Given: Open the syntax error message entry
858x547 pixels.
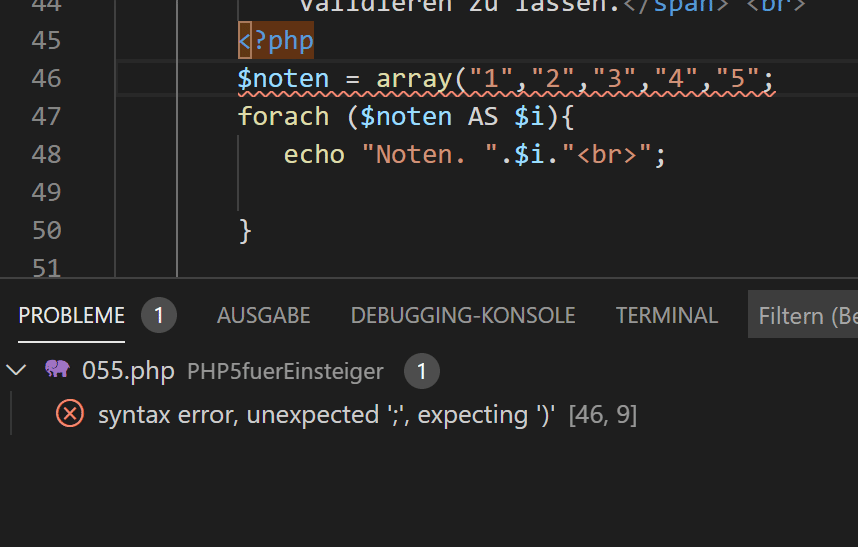Looking at the screenshot, I should pyautogui.click(x=326, y=415).
